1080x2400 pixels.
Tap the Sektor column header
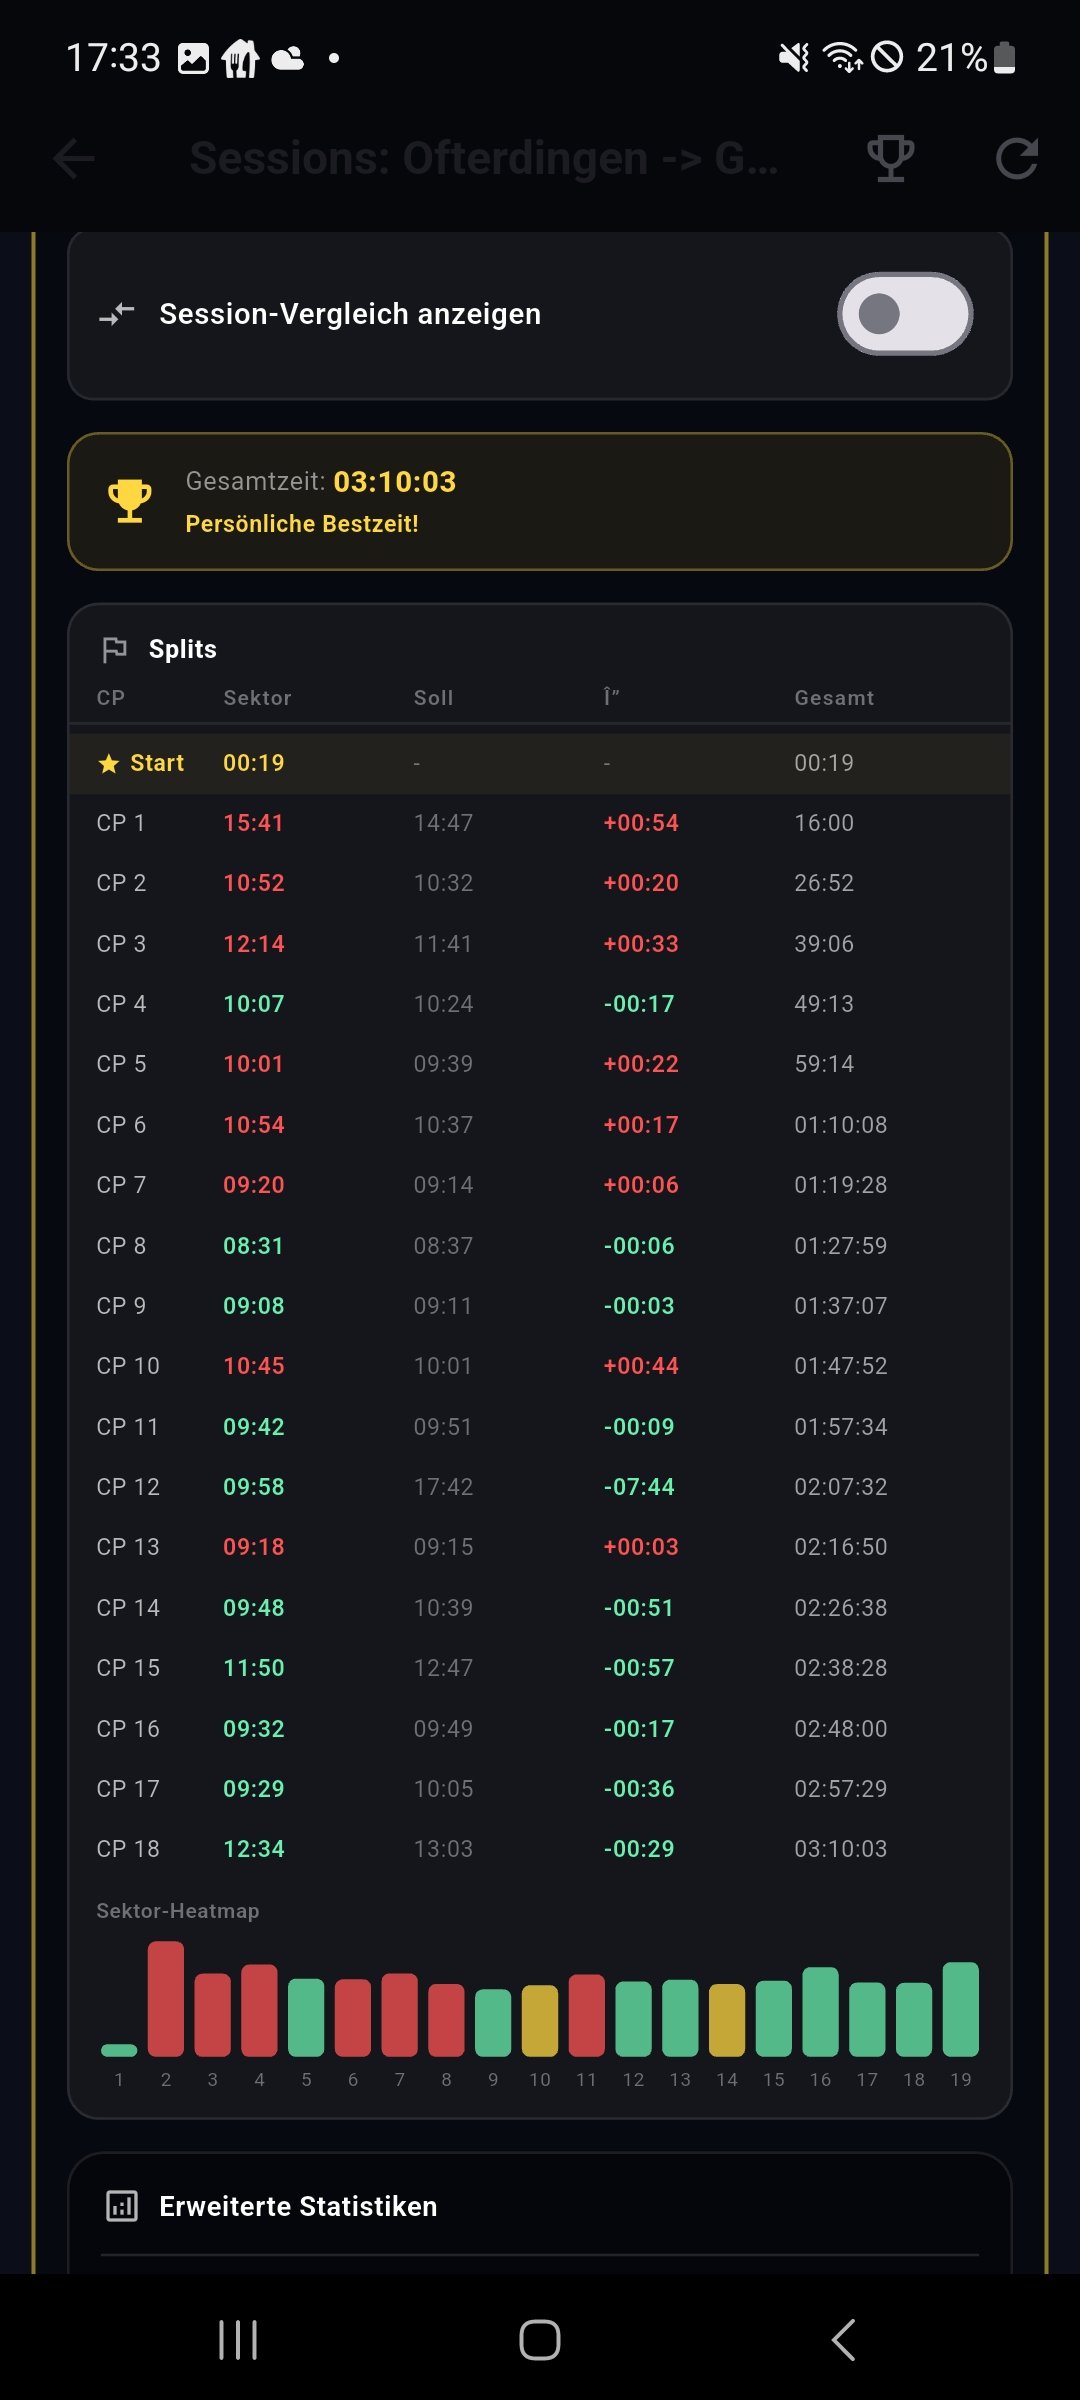tap(257, 698)
